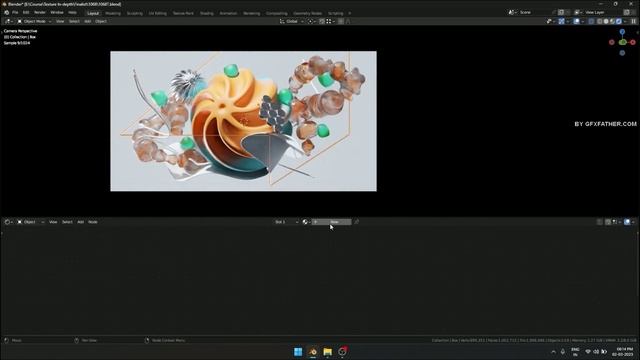Switch to the Scripting workspace tab
The image size is (640, 360).
[336, 13]
